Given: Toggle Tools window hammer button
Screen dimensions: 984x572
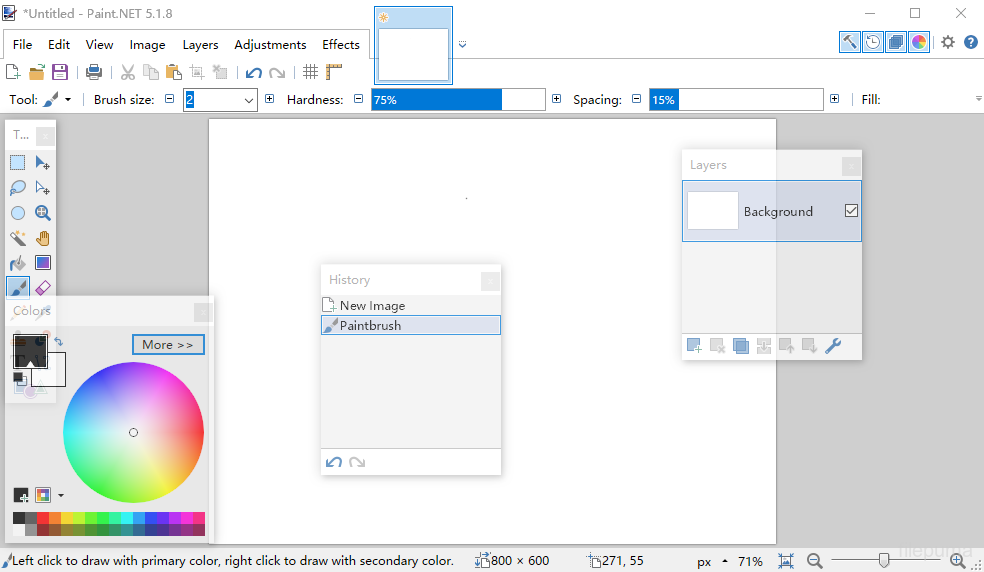Looking at the screenshot, I should click(x=850, y=42).
